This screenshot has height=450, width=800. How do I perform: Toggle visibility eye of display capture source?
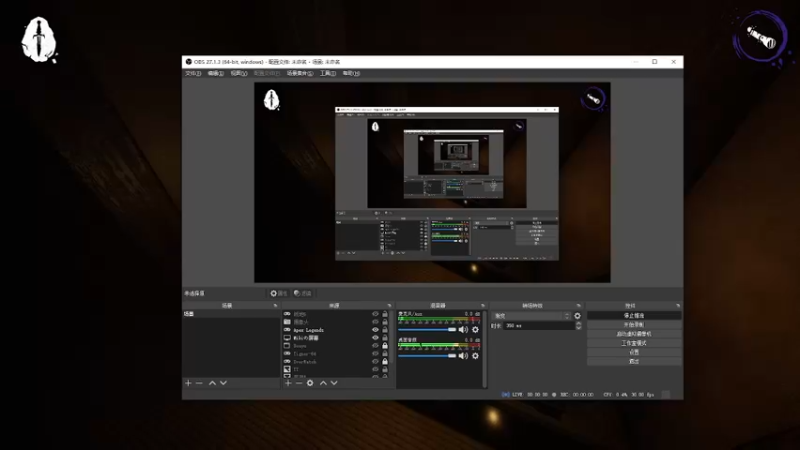(376, 338)
